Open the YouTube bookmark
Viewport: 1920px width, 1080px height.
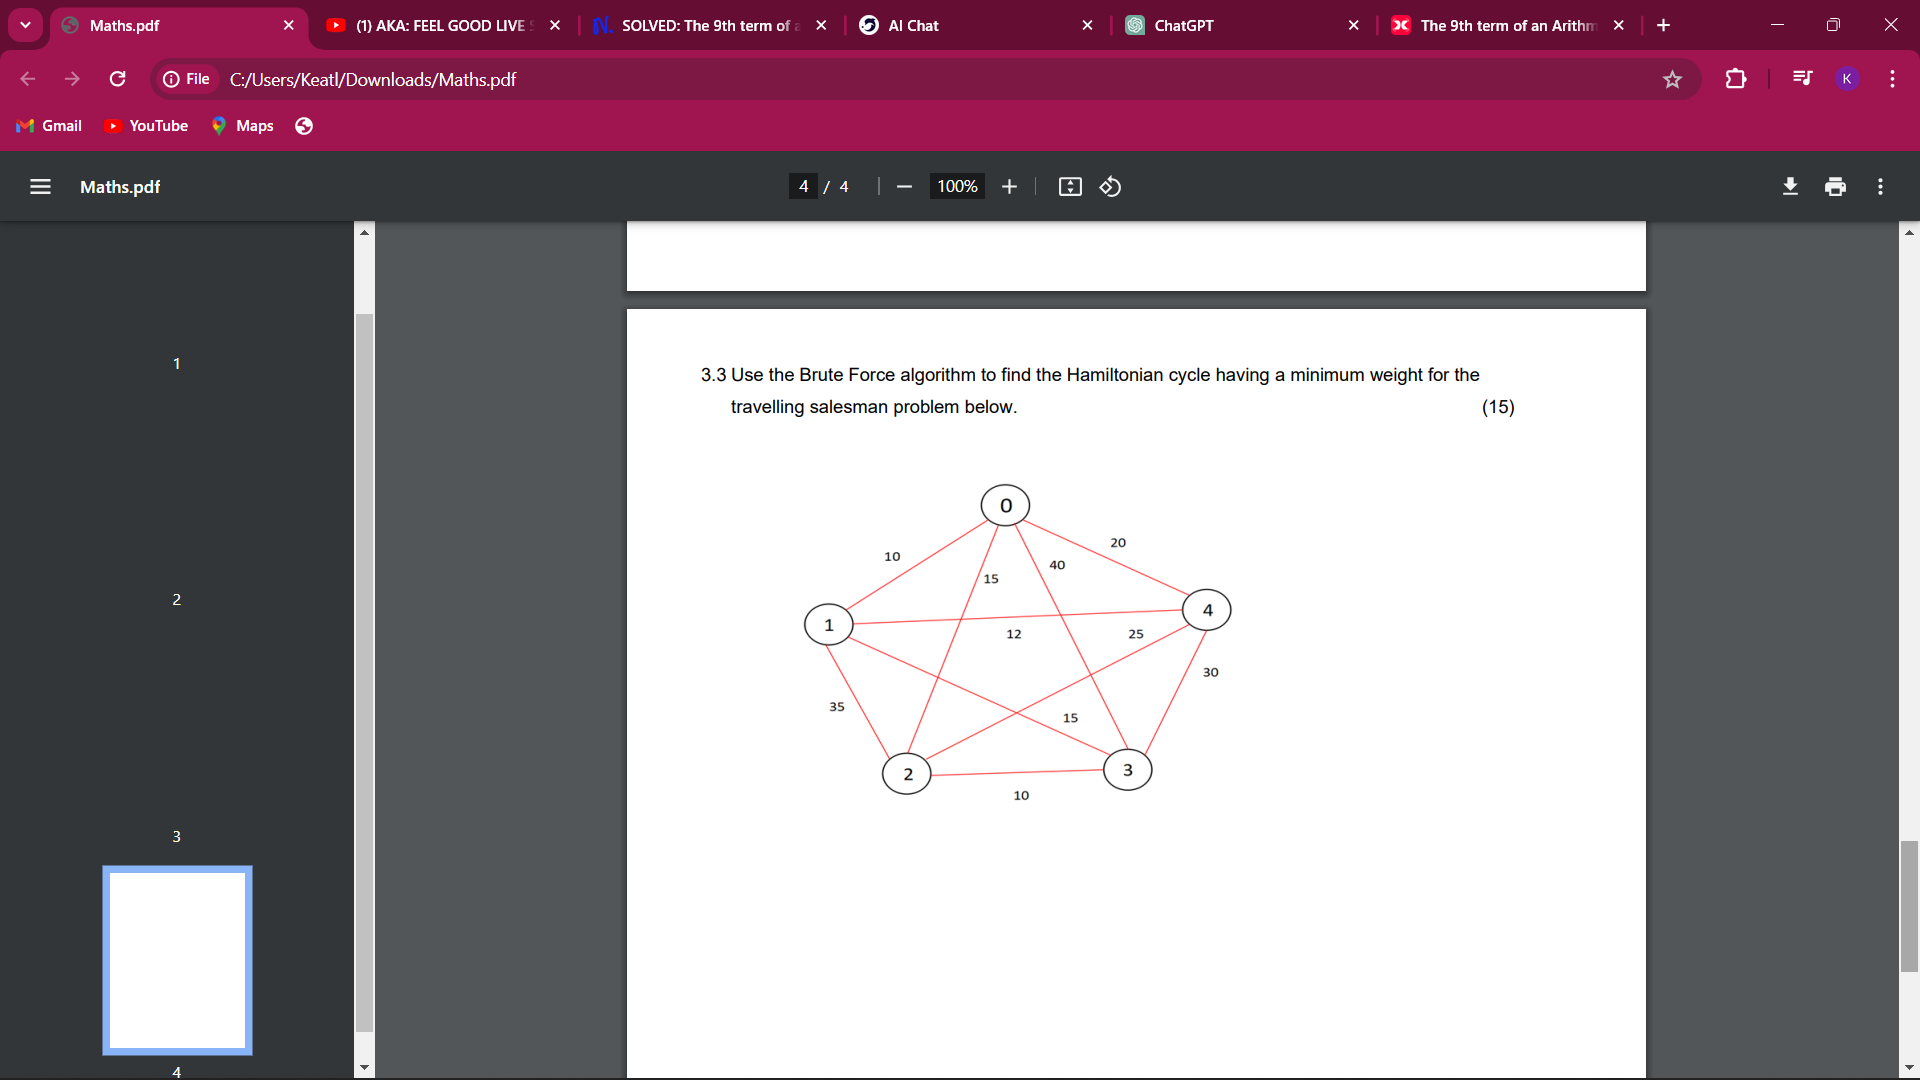(x=146, y=125)
